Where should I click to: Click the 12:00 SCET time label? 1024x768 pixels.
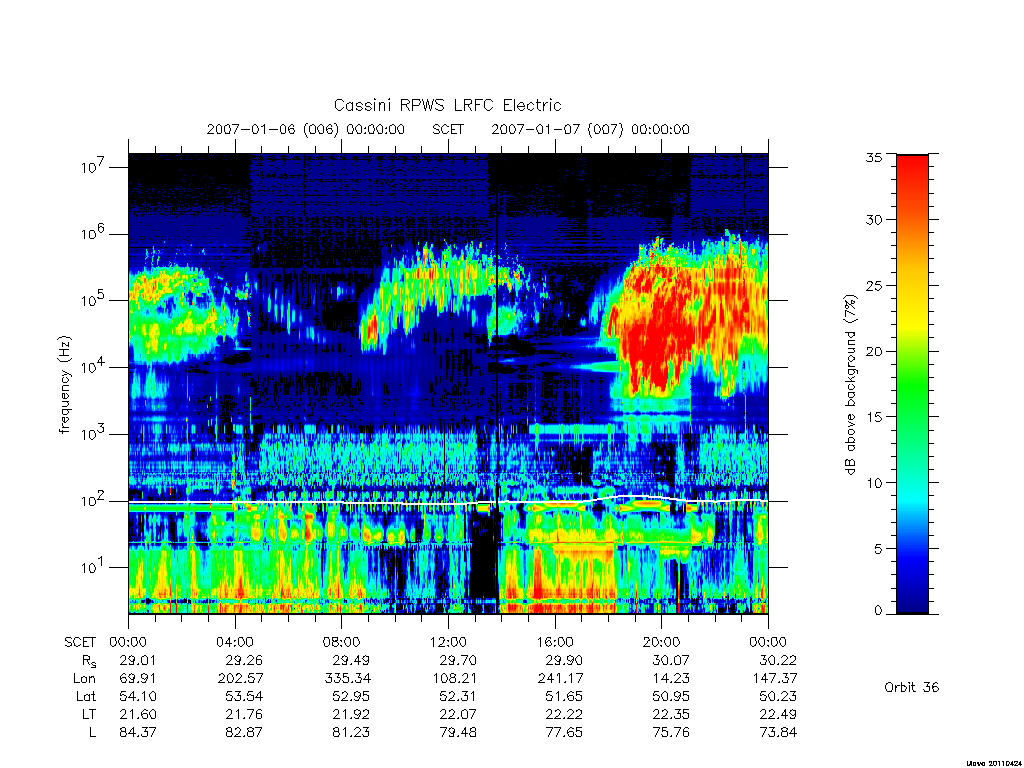448,642
